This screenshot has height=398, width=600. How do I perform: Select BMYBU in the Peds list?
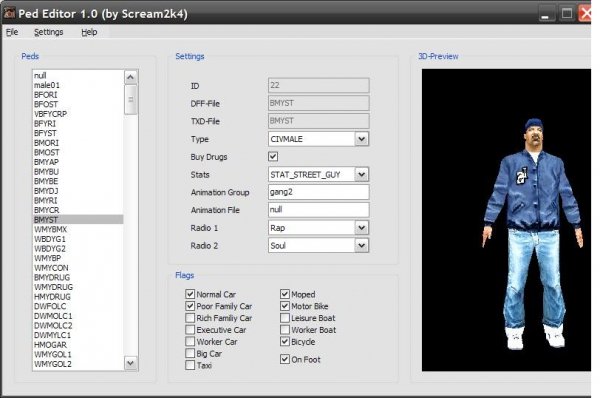78,171
